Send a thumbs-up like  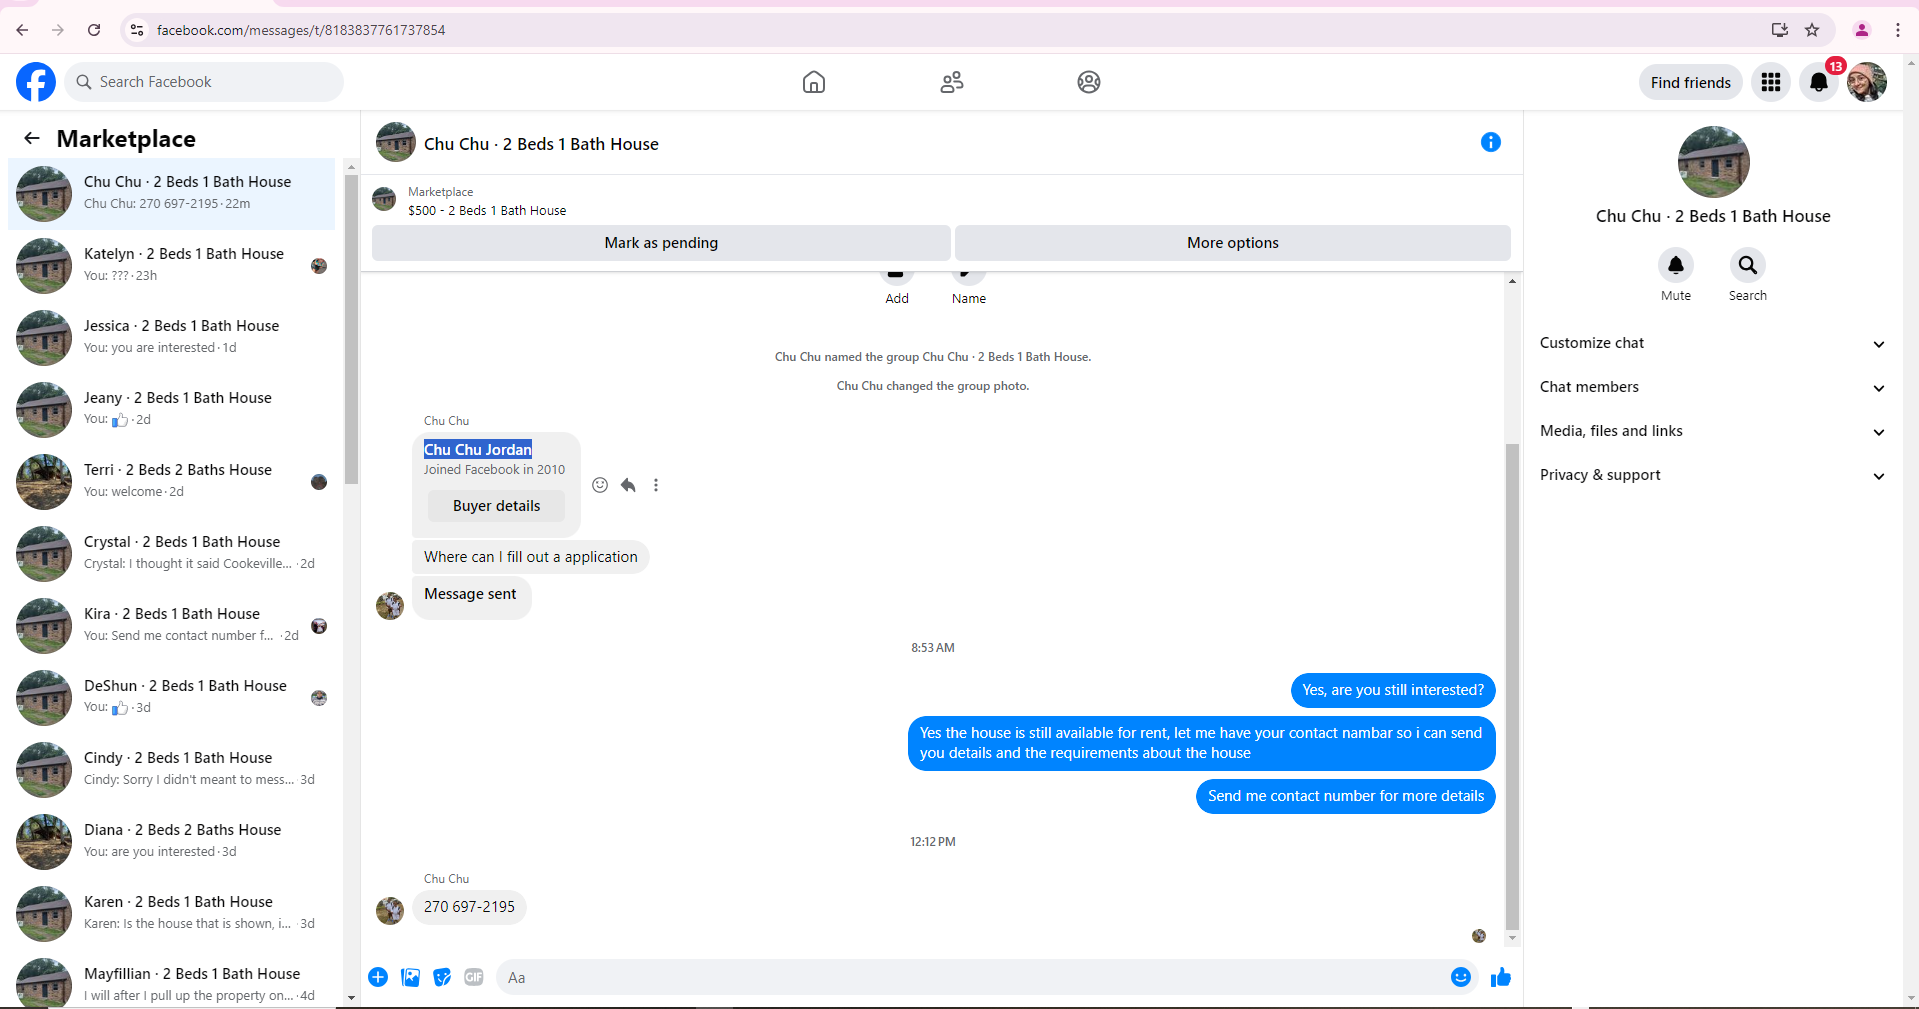(x=1501, y=977)
